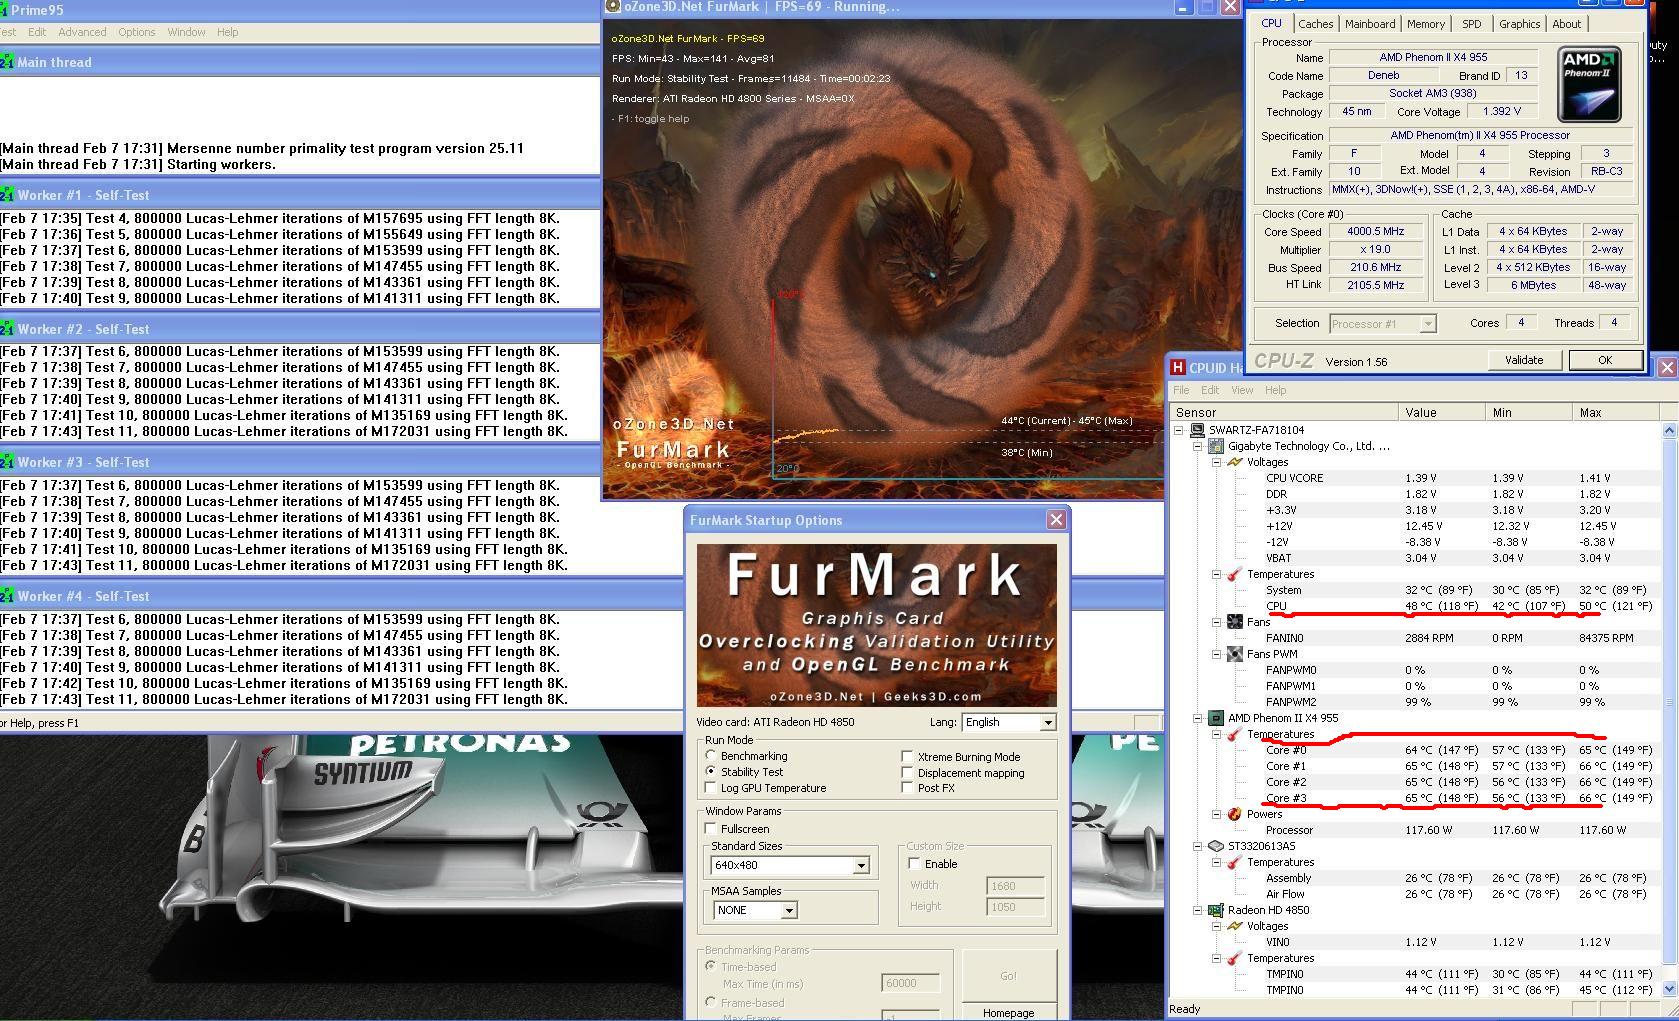Click the SWARTZ-FA718104 computer icon

click(1197, 430)
